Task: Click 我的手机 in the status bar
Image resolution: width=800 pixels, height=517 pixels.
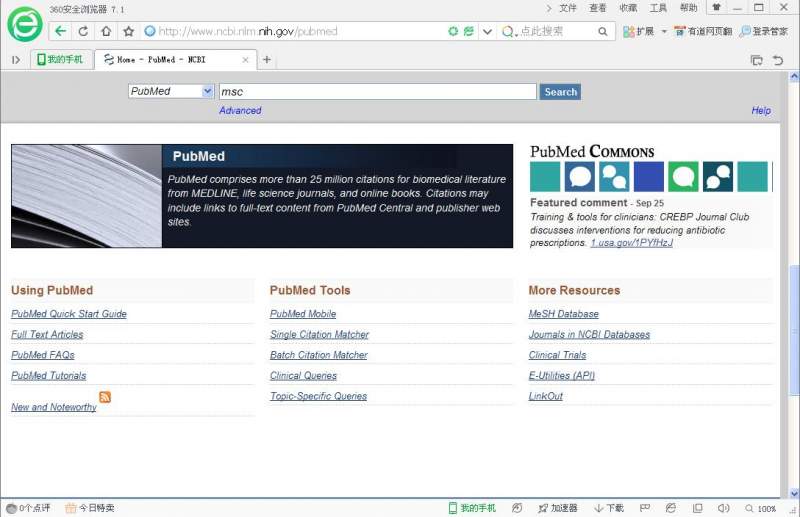Action: [x=472, y=508]
